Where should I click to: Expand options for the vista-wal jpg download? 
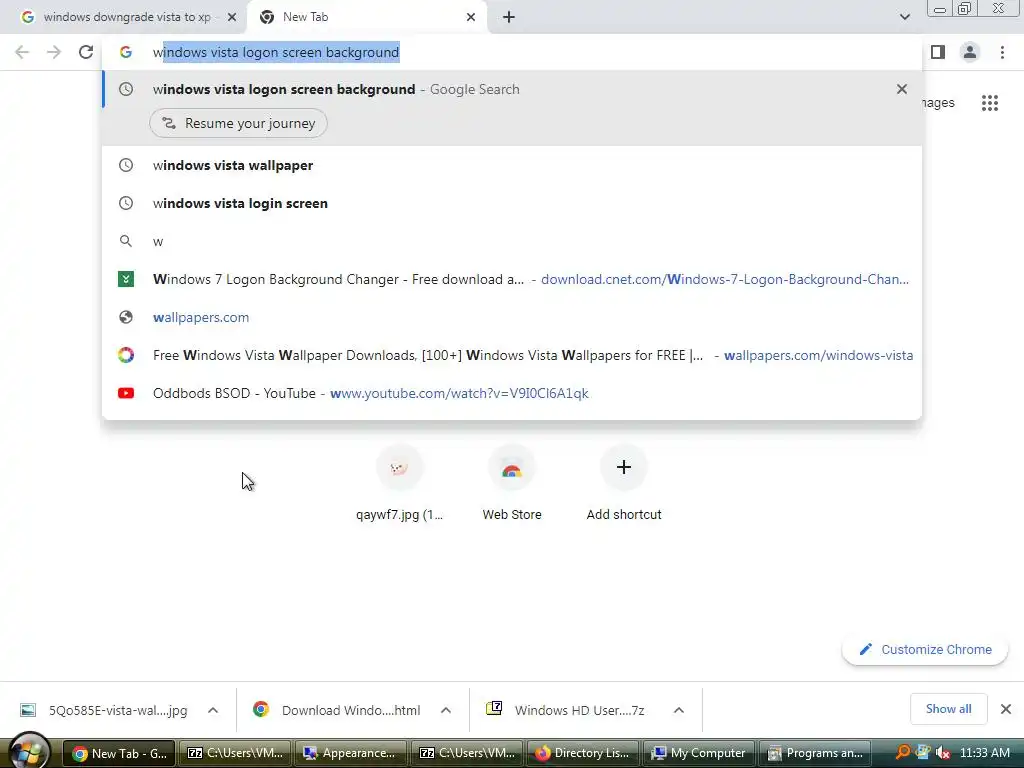click(x=213, y=710)
